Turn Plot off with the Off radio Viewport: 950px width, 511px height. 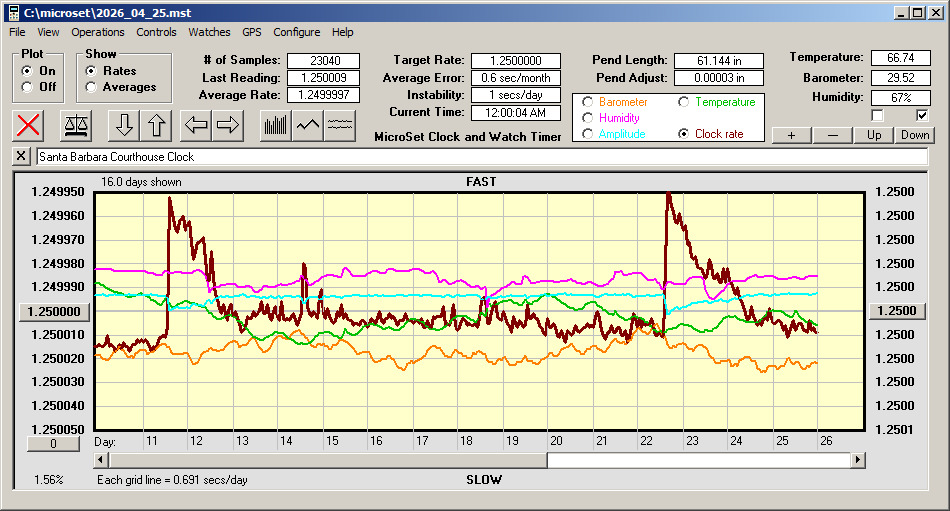[27, 87]
